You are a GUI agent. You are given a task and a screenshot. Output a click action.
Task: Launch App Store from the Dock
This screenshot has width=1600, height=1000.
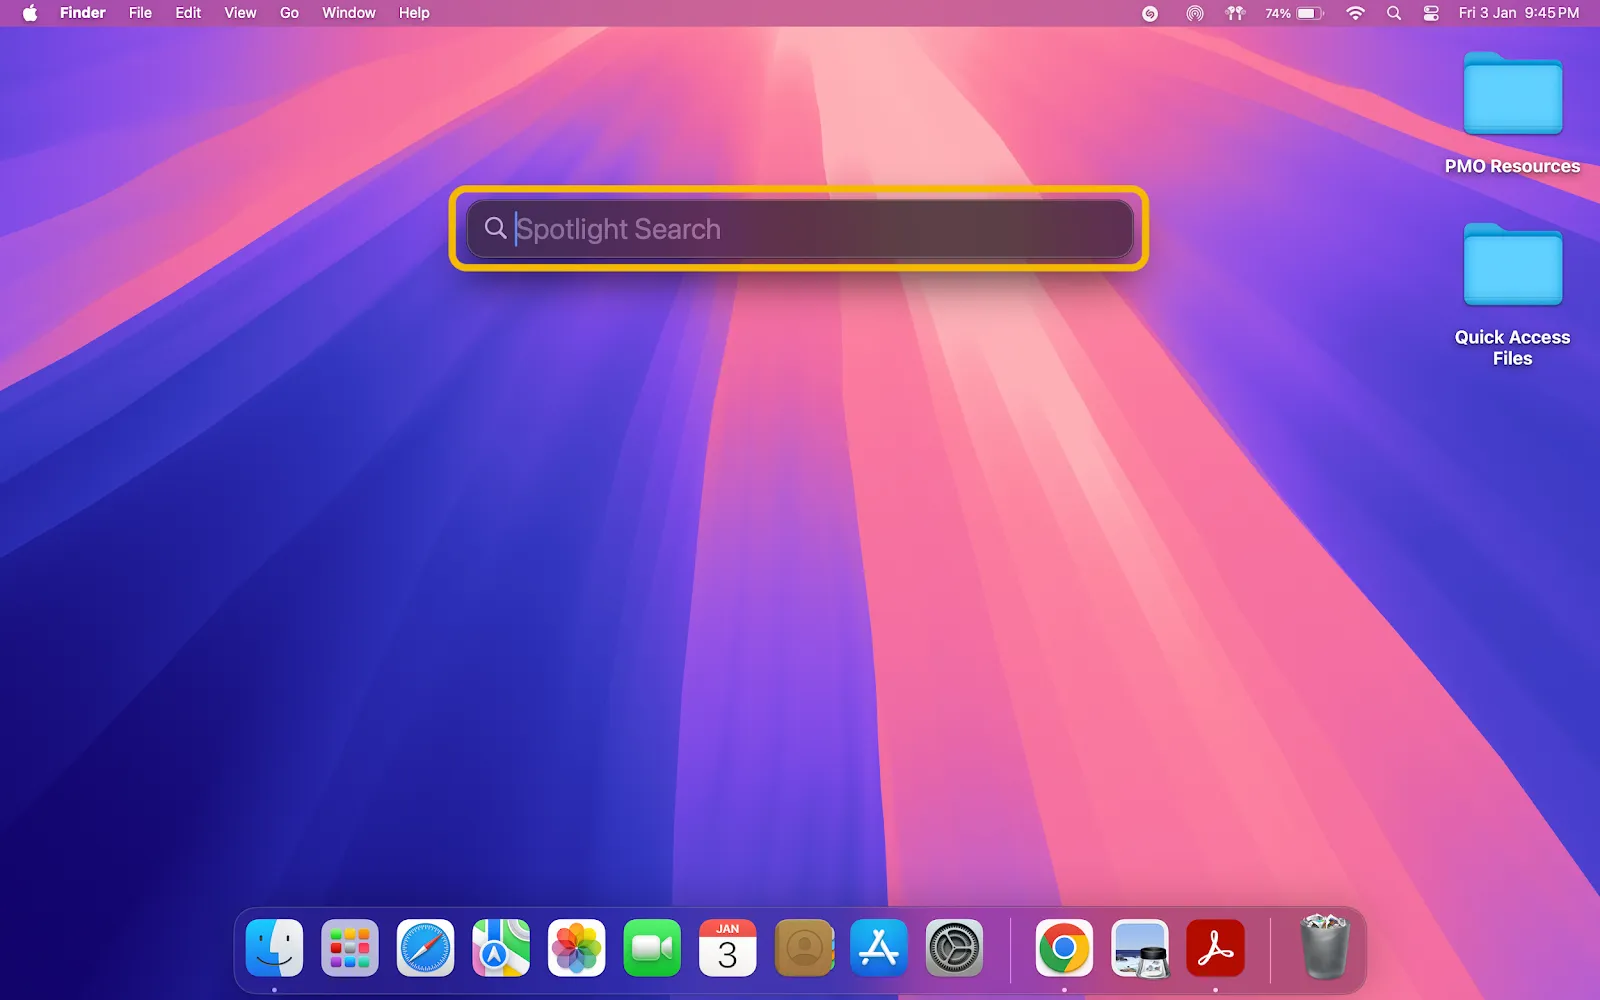pos(879,948)
